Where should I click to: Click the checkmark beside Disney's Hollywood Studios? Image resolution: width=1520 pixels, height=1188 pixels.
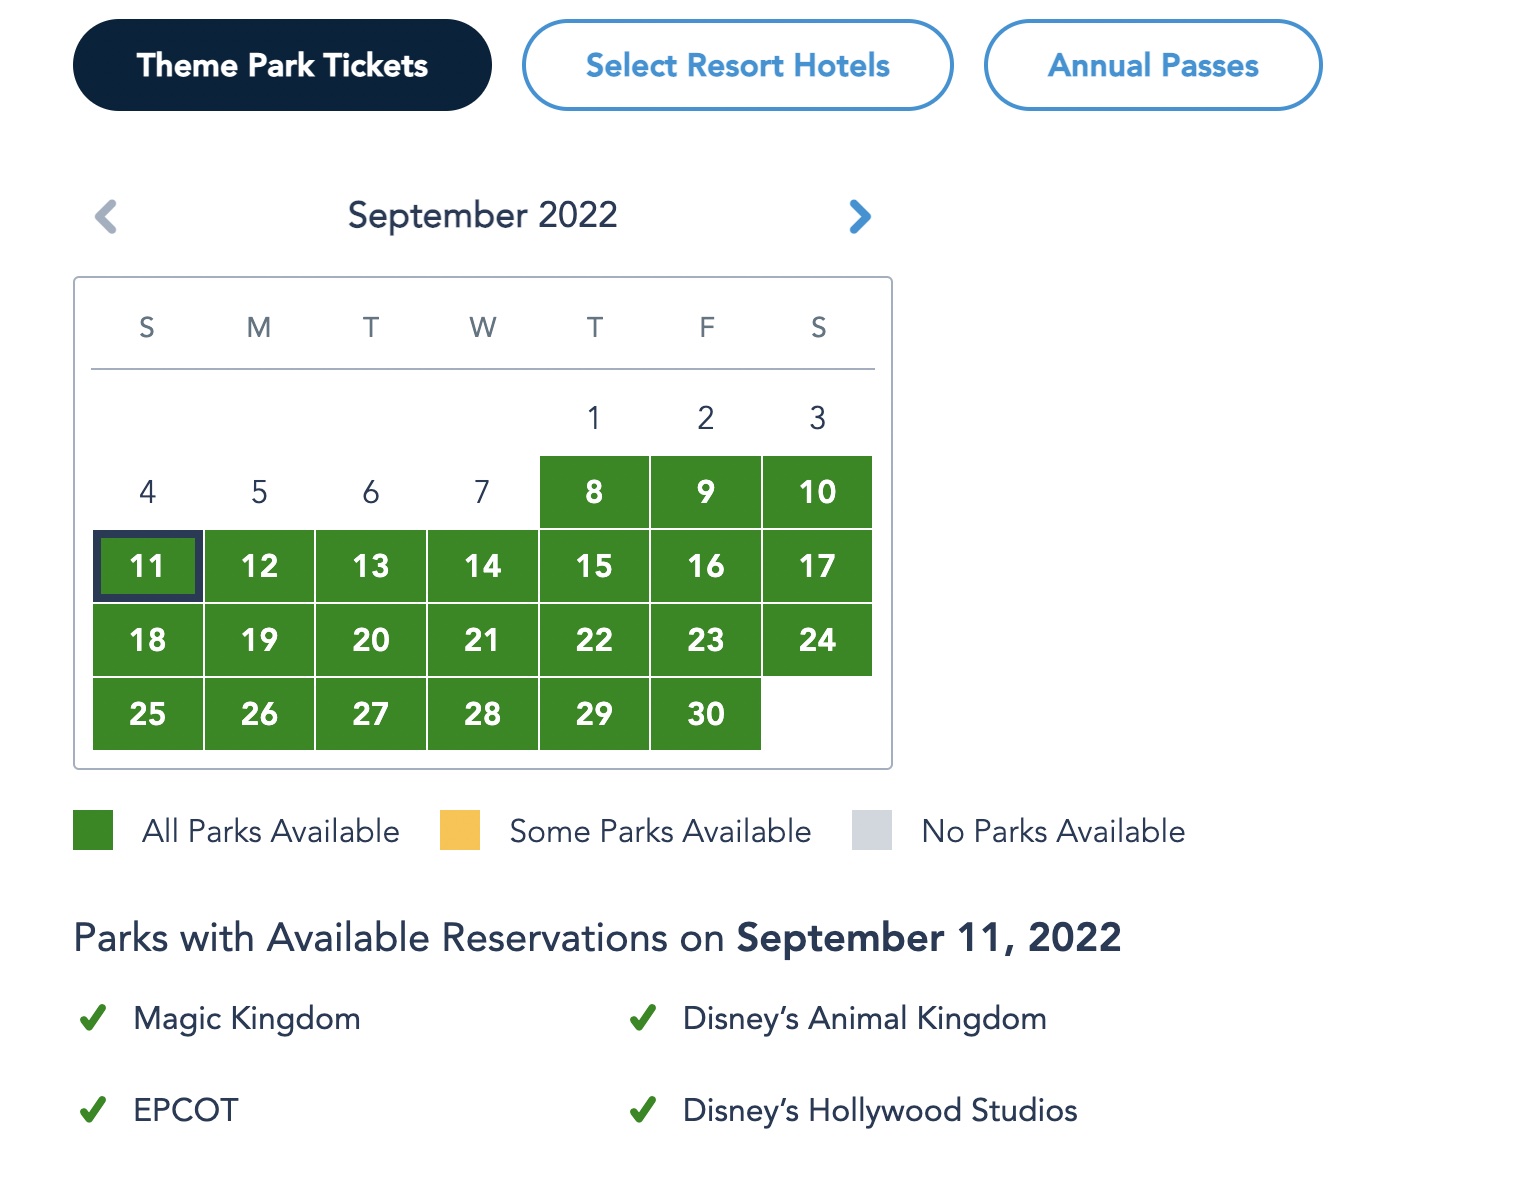coord(642,1110)
